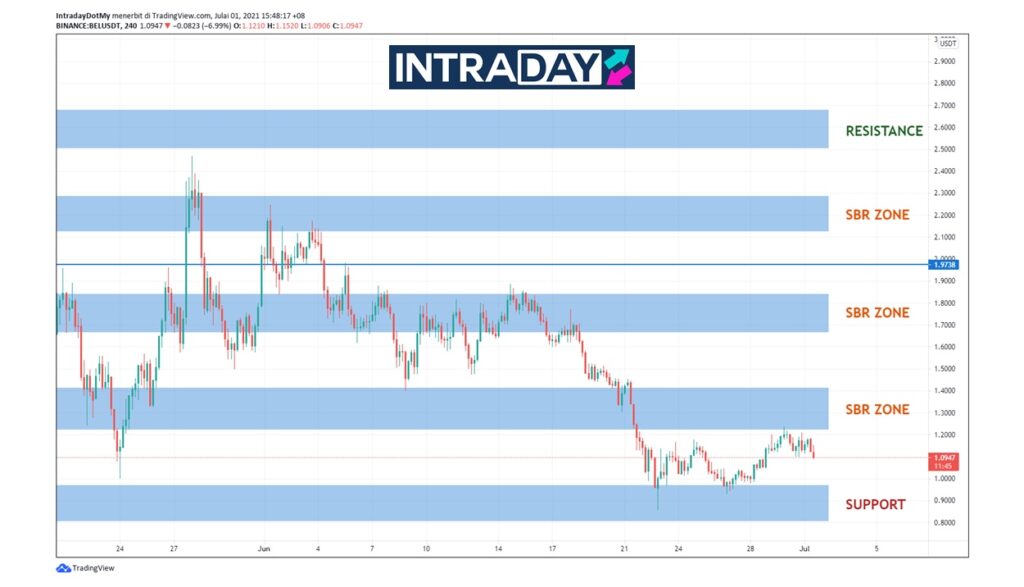The height and width of the screenshot is (587, 1024).
Task: Select the SBR ZONE label near 2.2000
Action: (x=877, y=214)
